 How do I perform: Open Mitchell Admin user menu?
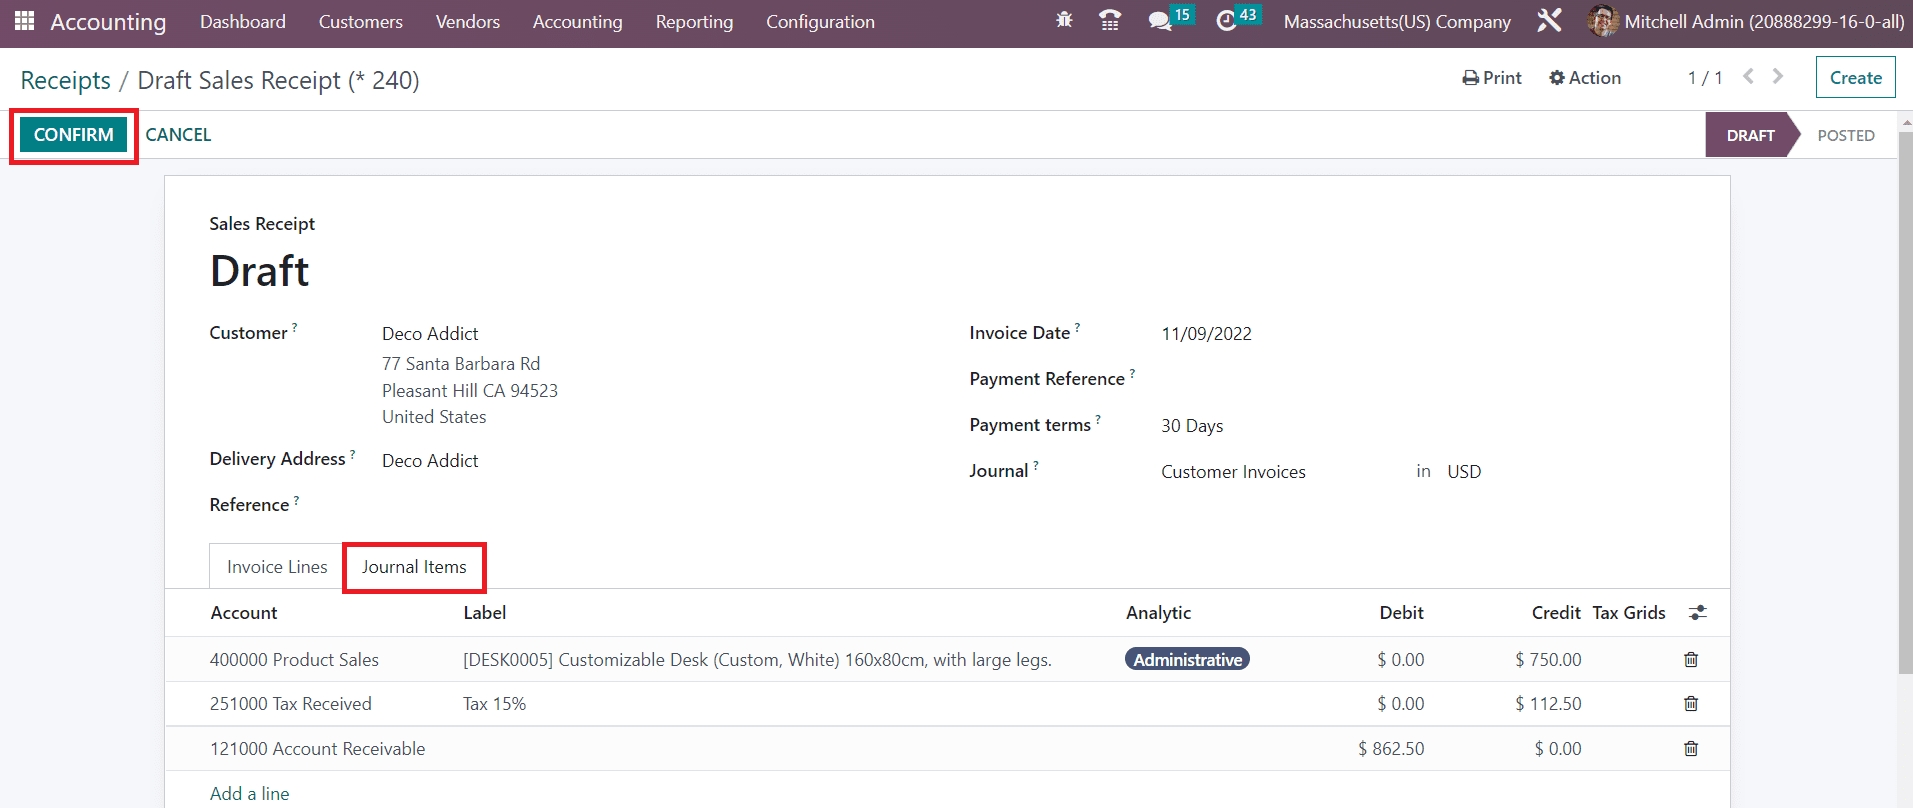coord(1746,22)
